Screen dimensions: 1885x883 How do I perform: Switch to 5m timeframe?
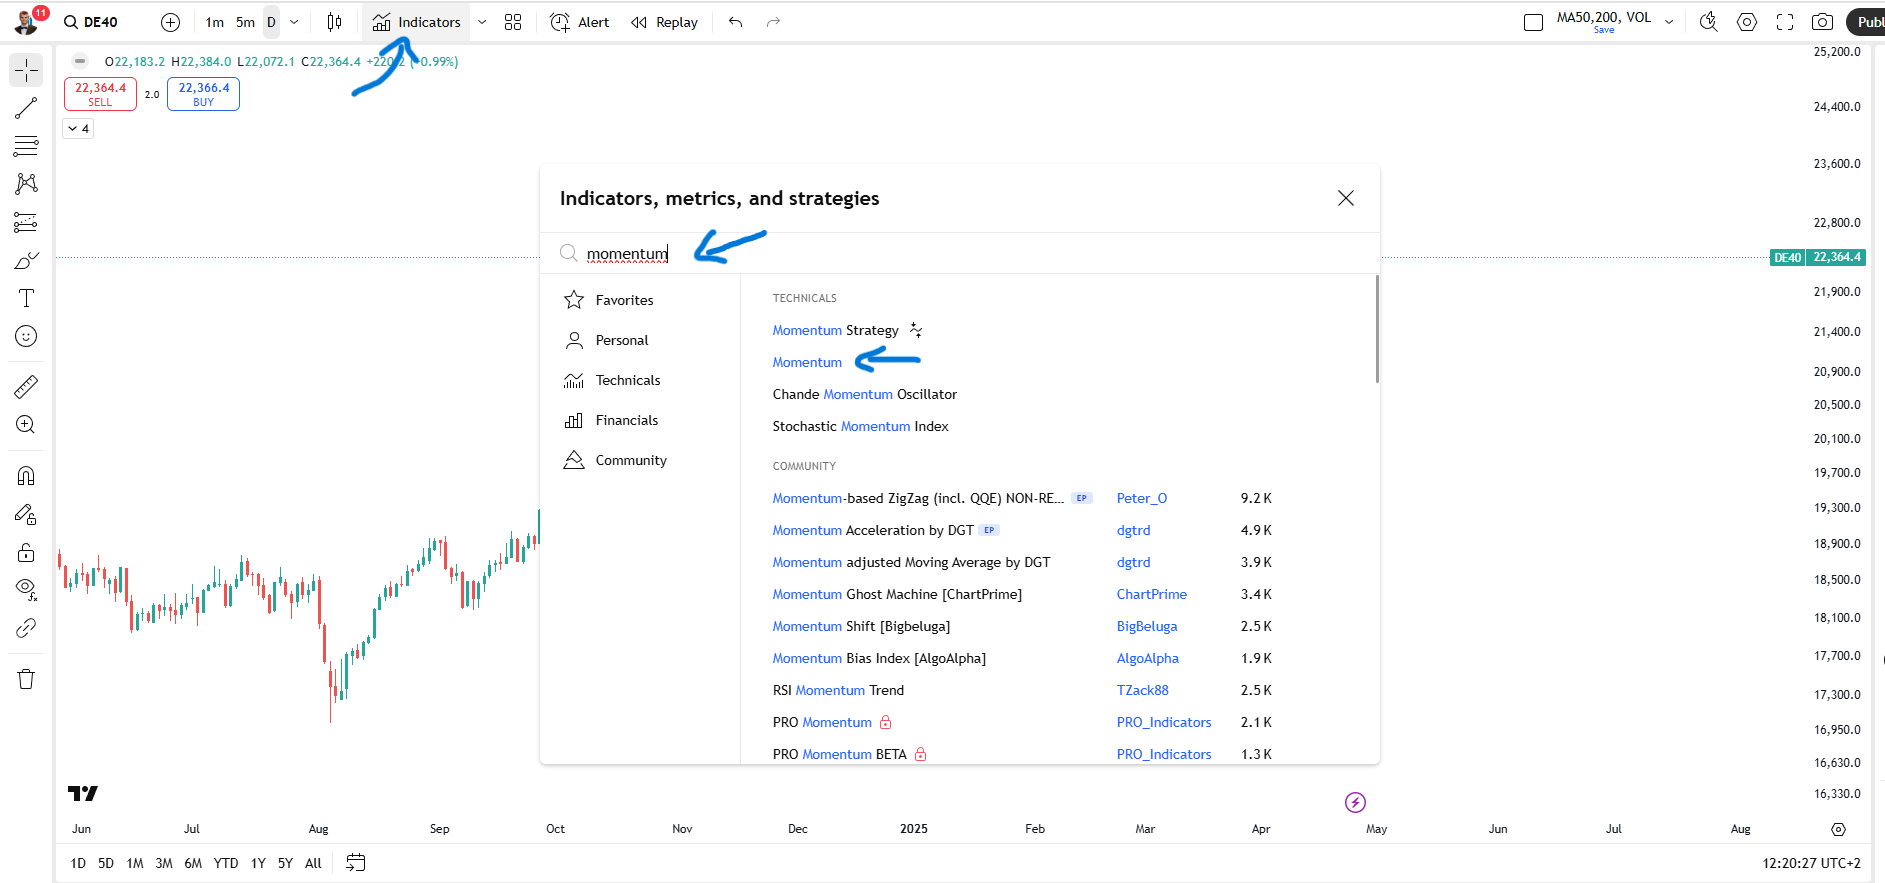[x=245, y=22]
